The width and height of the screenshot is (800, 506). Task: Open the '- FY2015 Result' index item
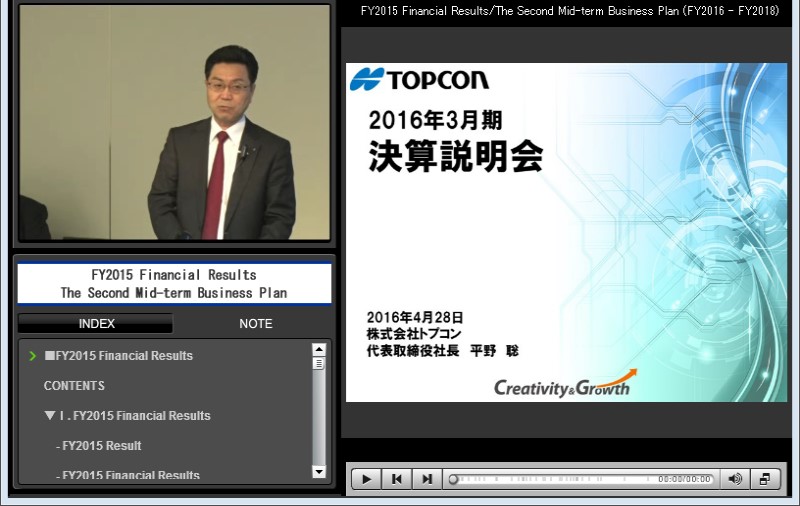(98, 445)
